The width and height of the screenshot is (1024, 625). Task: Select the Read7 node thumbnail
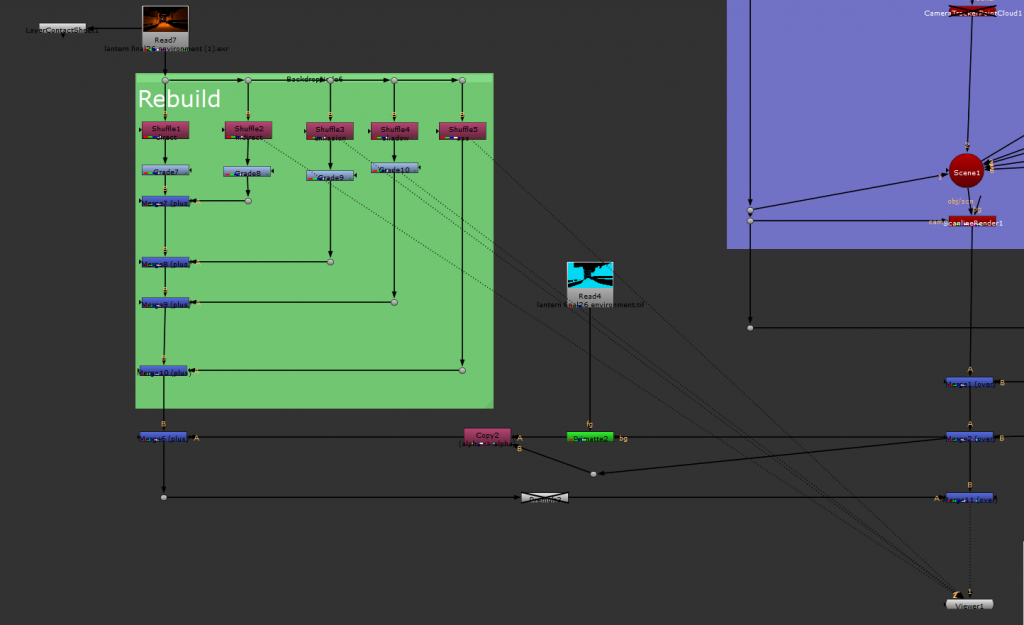165,20
